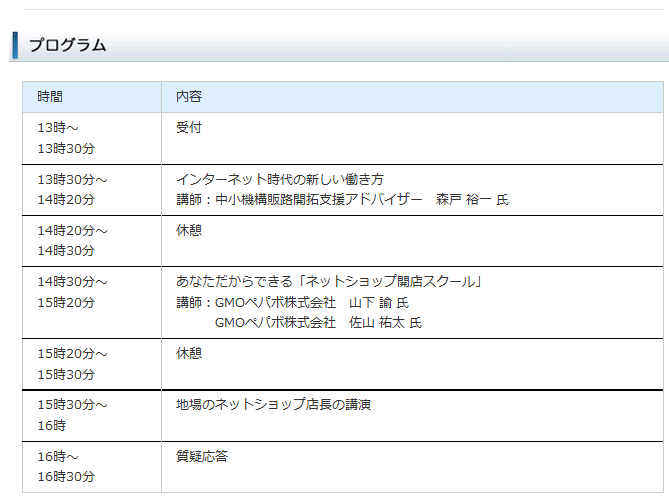Click the ネットショップ開店スクール session title
Screen dimensions: 669x500
(329, 281)
